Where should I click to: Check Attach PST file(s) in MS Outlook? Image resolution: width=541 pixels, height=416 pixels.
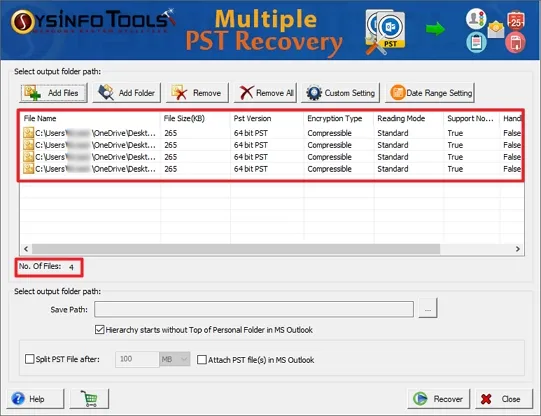[x=201, y=360]
